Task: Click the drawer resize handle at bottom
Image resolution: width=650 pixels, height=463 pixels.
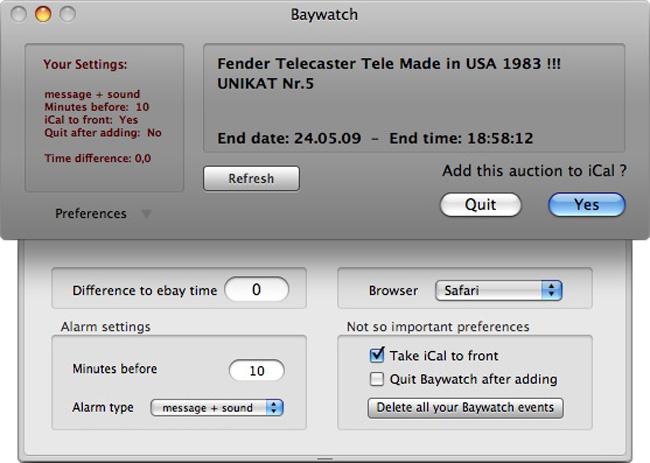Action: 325,458
